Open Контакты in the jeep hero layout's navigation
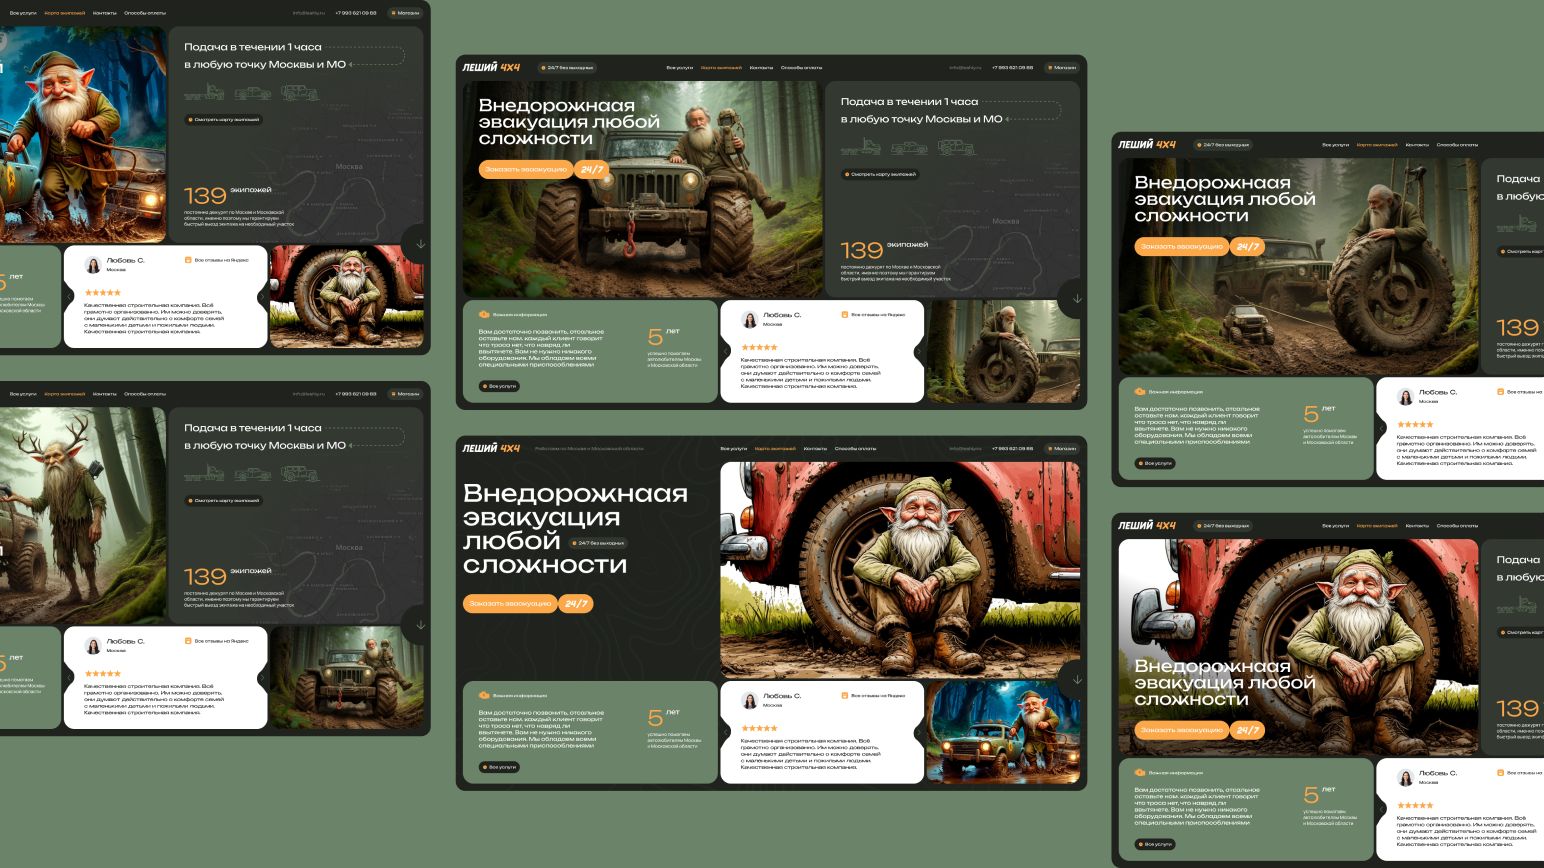Viewport: 1544px width, 868px height. pos(761,68)
